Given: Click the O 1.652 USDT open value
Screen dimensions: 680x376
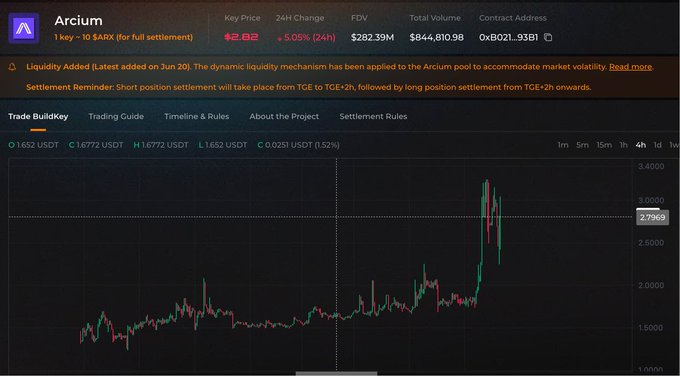Looking at the screenshot, I should click(33, 145).
